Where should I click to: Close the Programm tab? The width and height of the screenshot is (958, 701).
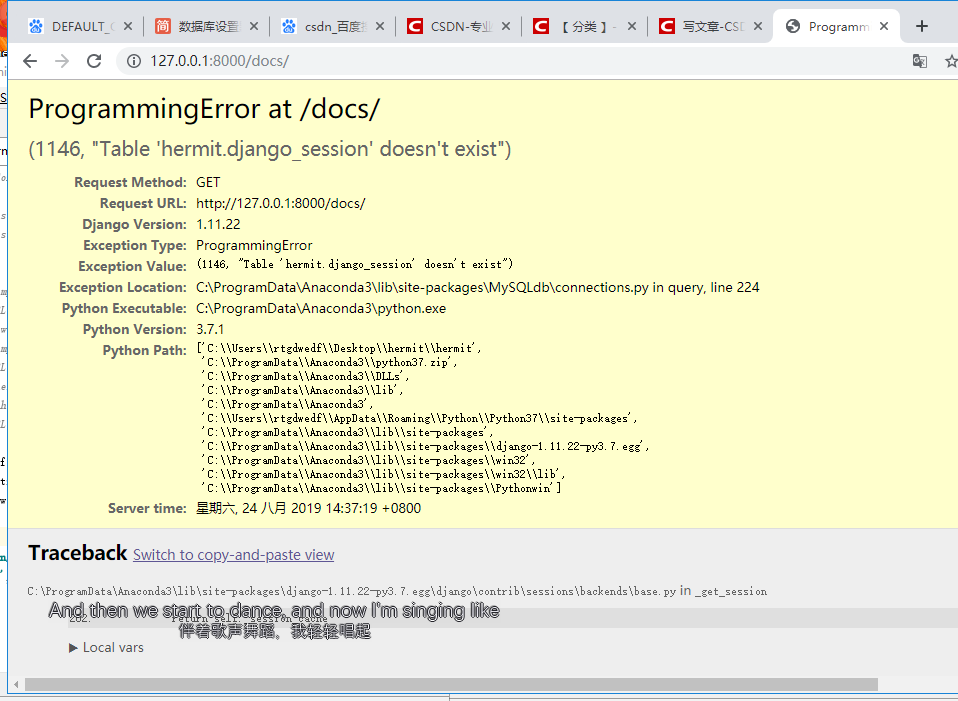point(884,26)
